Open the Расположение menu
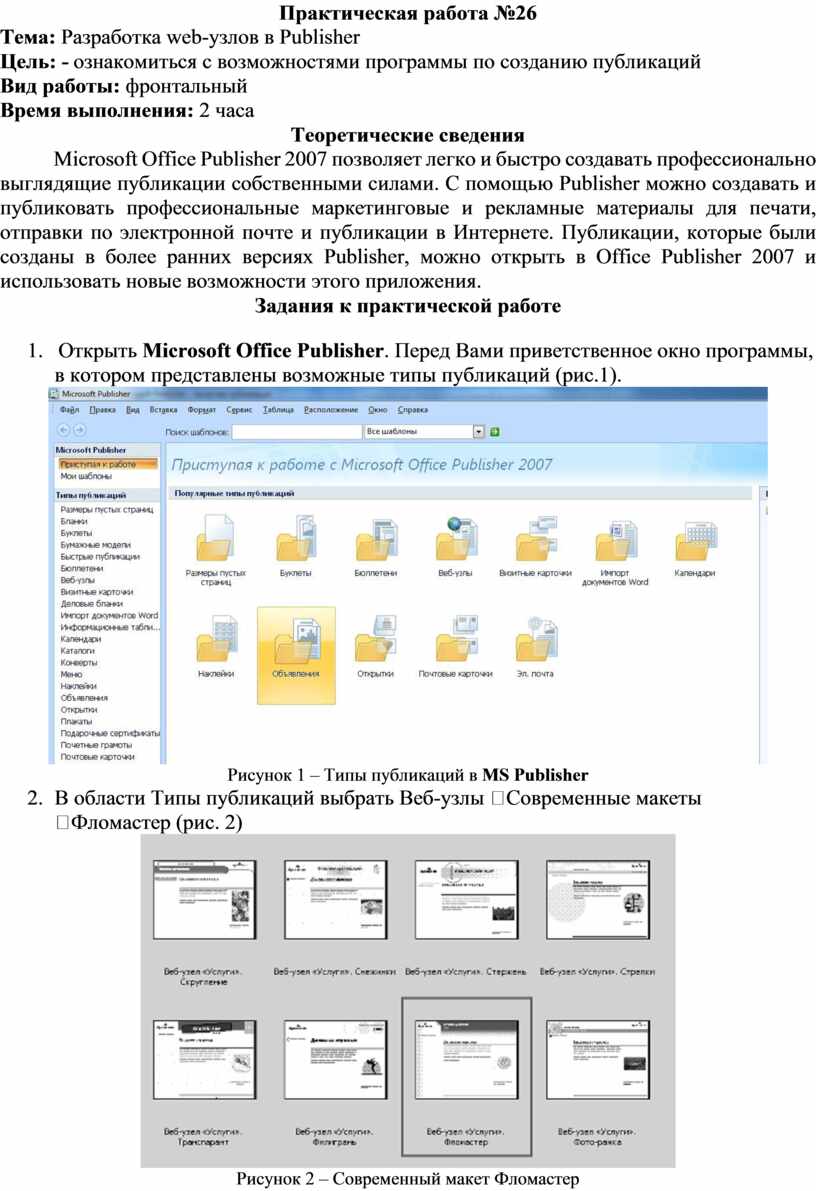Viewport: 816px width, 1191px height. (x=331, y=410)
